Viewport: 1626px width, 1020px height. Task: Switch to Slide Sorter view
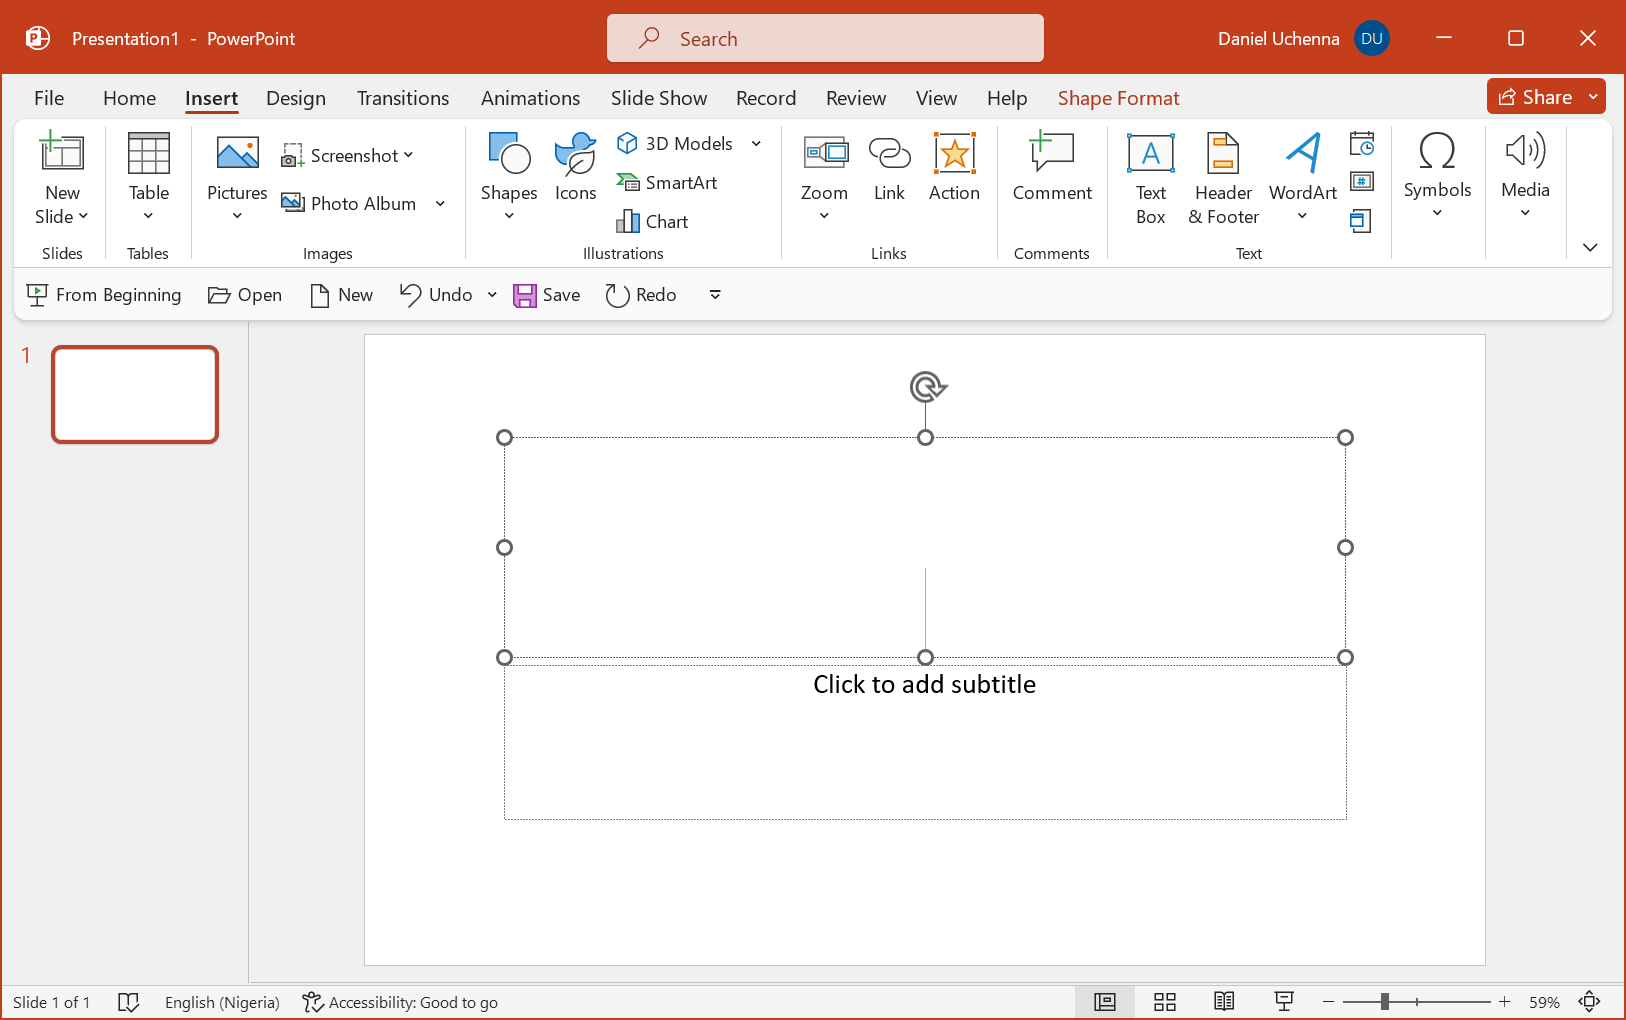click(1164, 1002)
